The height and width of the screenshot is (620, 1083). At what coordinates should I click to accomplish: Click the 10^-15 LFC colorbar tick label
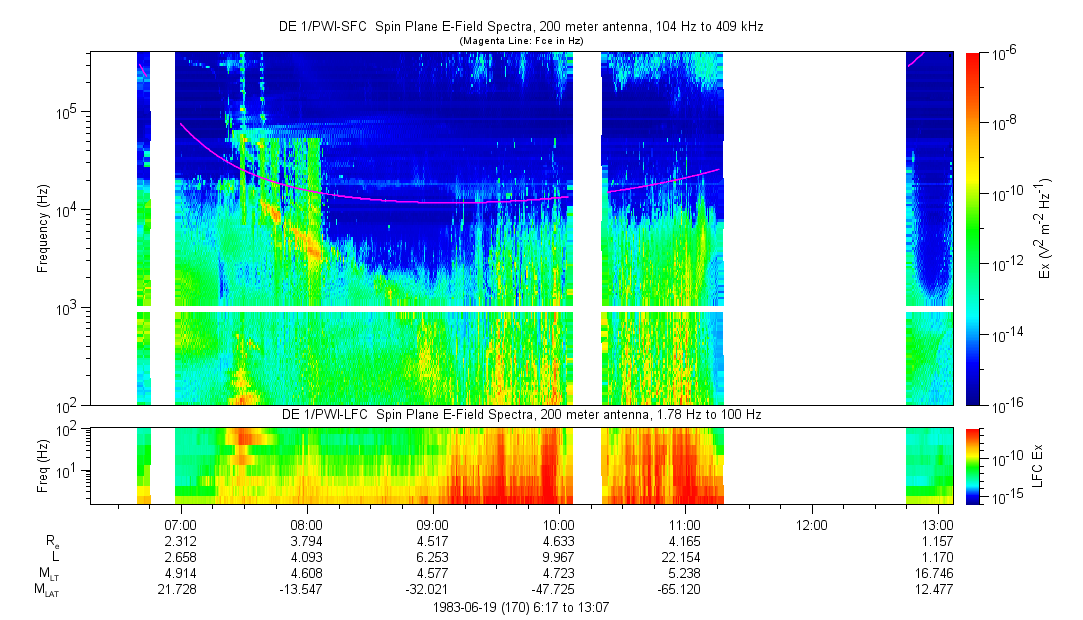pos(1006,498)
